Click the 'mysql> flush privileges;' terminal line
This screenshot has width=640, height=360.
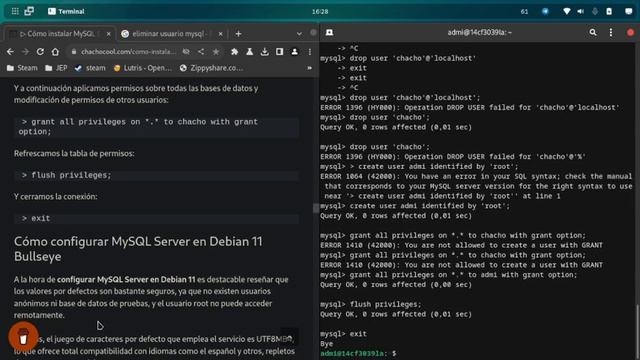click(370, 304)
